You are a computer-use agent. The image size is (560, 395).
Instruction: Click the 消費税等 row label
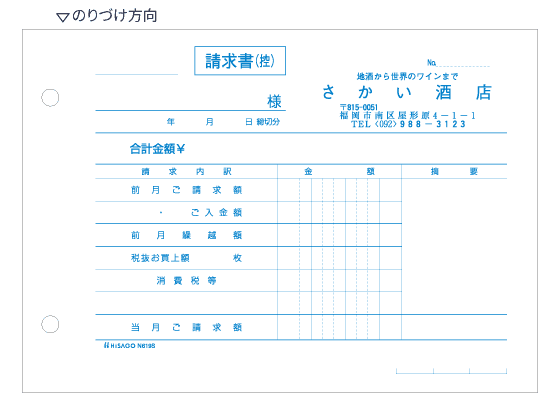coord(186,281)
